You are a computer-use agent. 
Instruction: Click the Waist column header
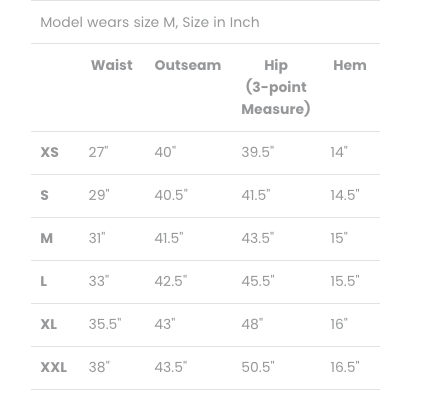112,65
